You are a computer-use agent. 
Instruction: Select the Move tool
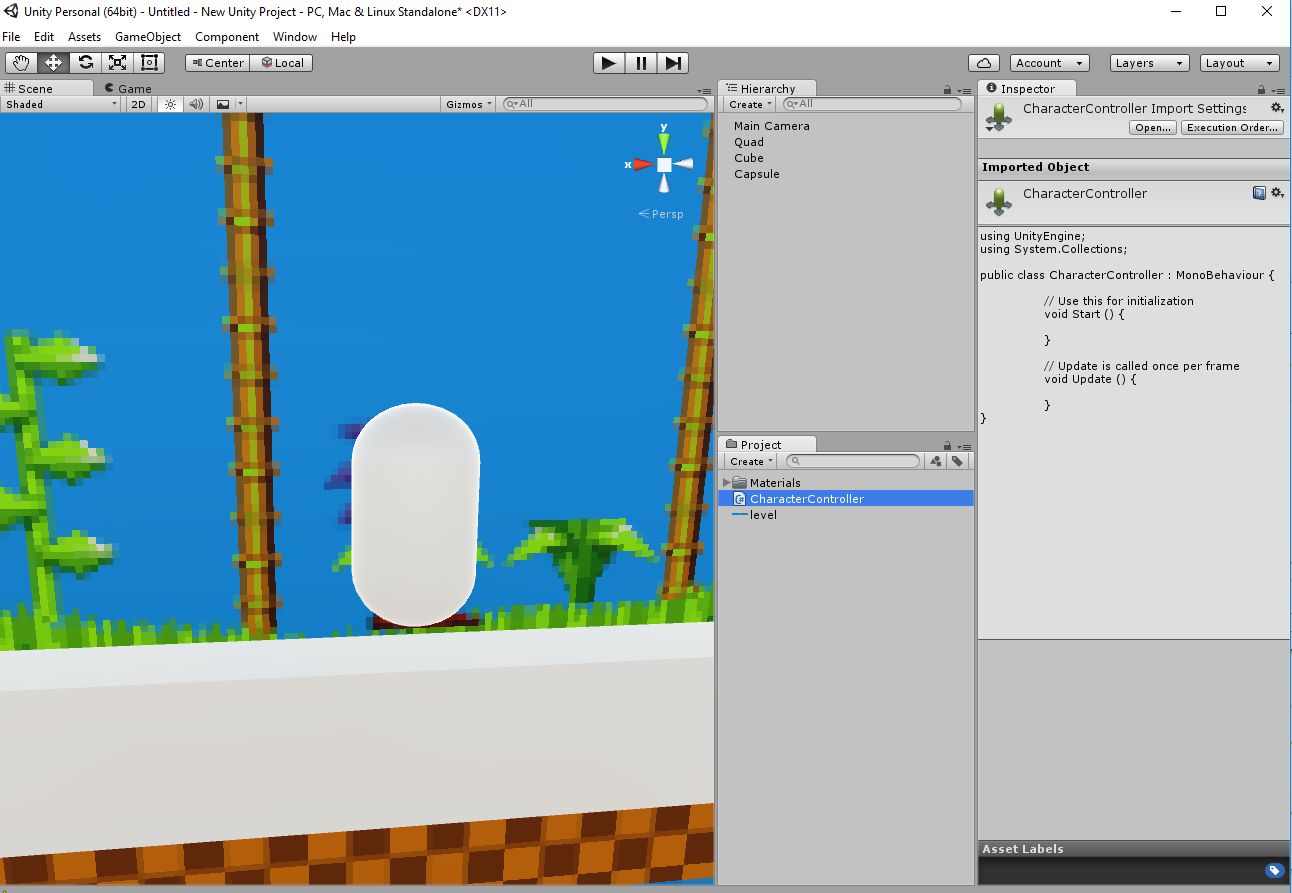pos(53,62)
